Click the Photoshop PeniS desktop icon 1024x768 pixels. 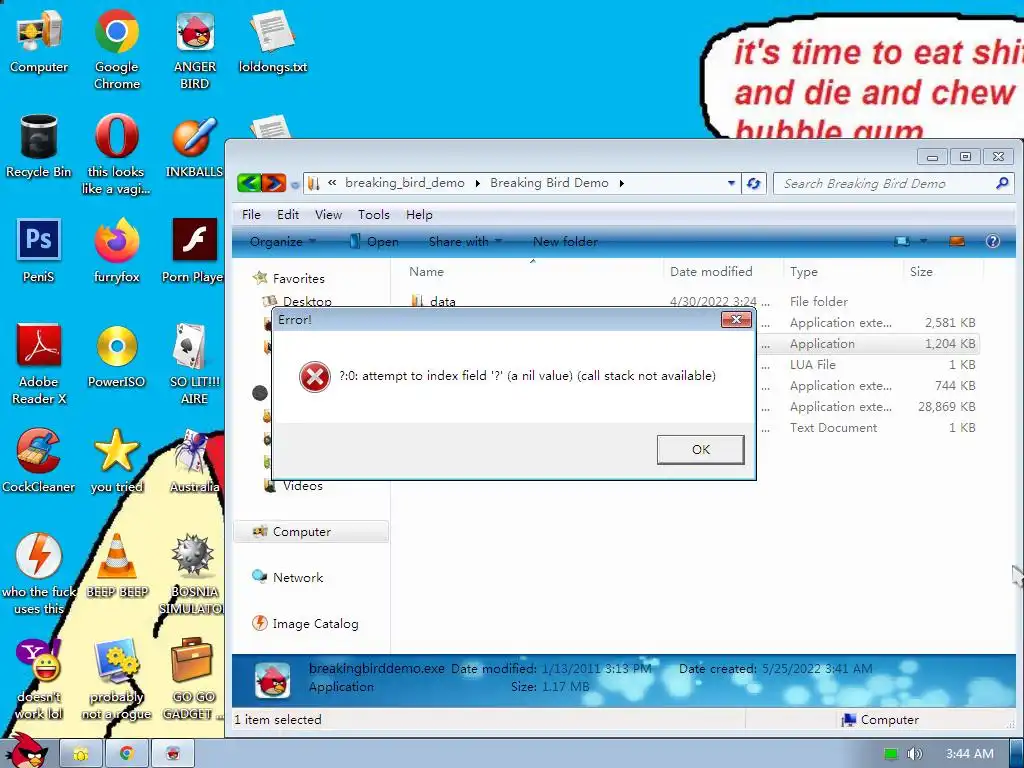[x=39, y=251]
